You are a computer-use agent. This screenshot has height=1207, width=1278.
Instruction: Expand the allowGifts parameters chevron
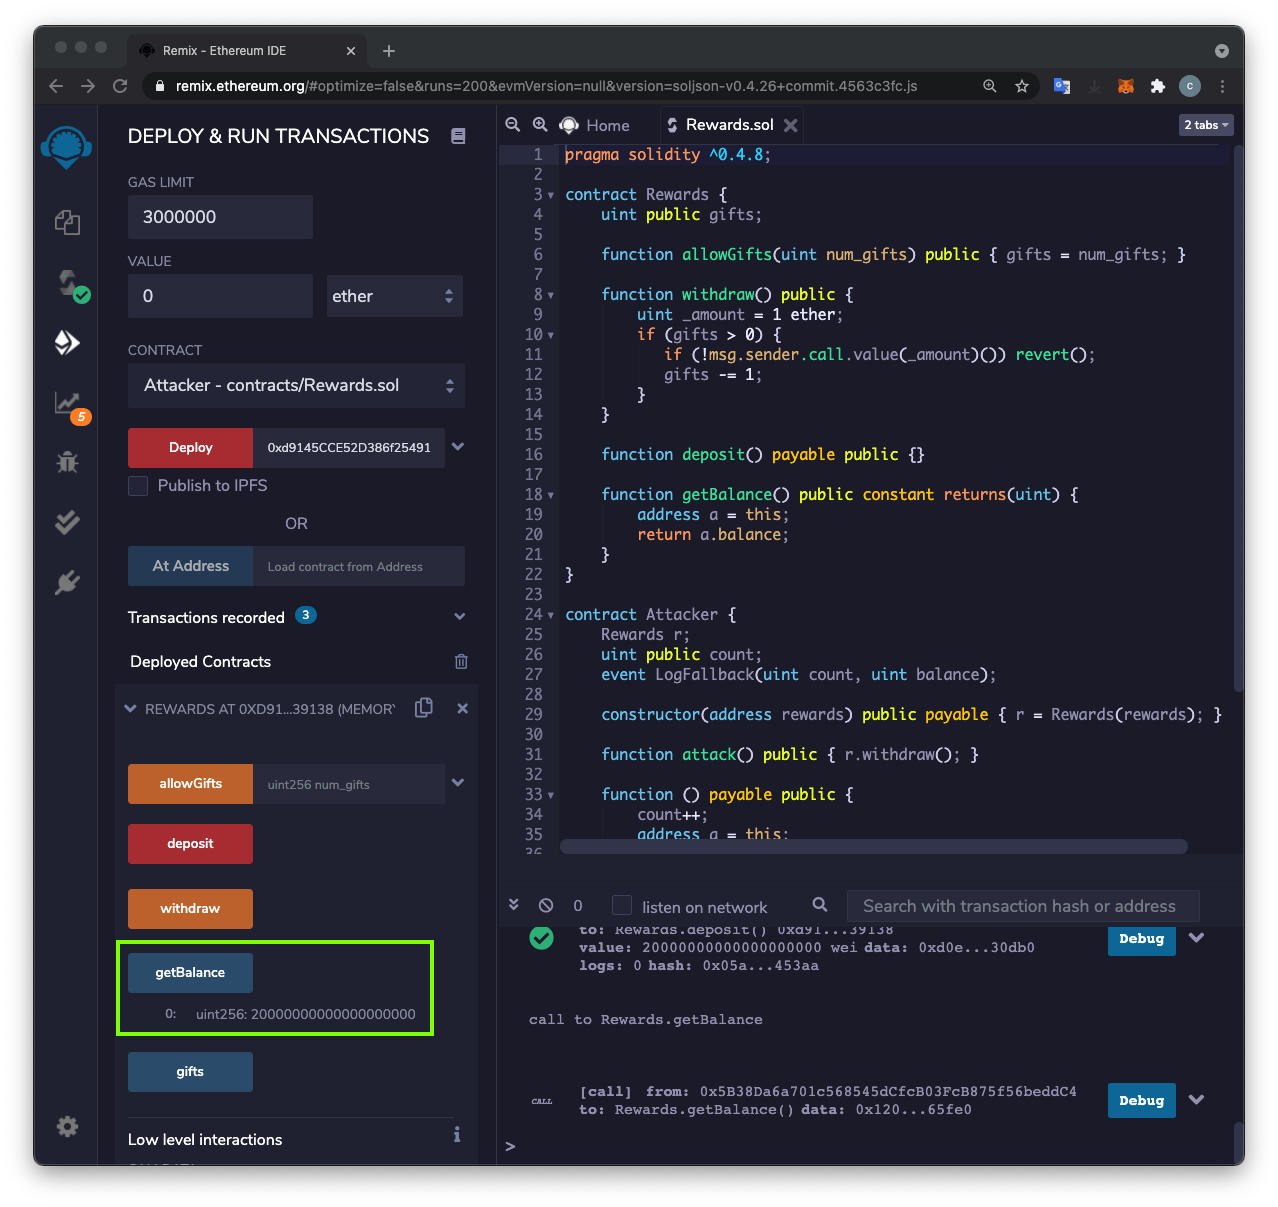pyautogui.click(x=458, y=783)
